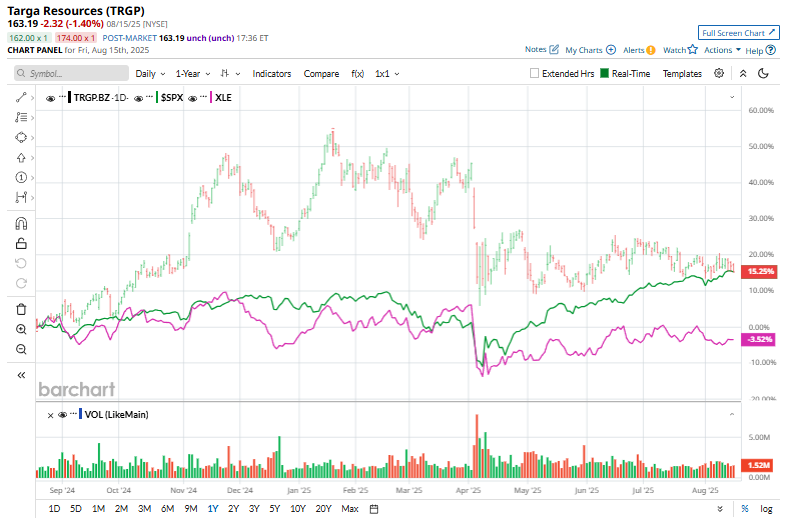Screen dimensions: 785x525
Task: Open VOL study options dots
Action: point(74,413)
